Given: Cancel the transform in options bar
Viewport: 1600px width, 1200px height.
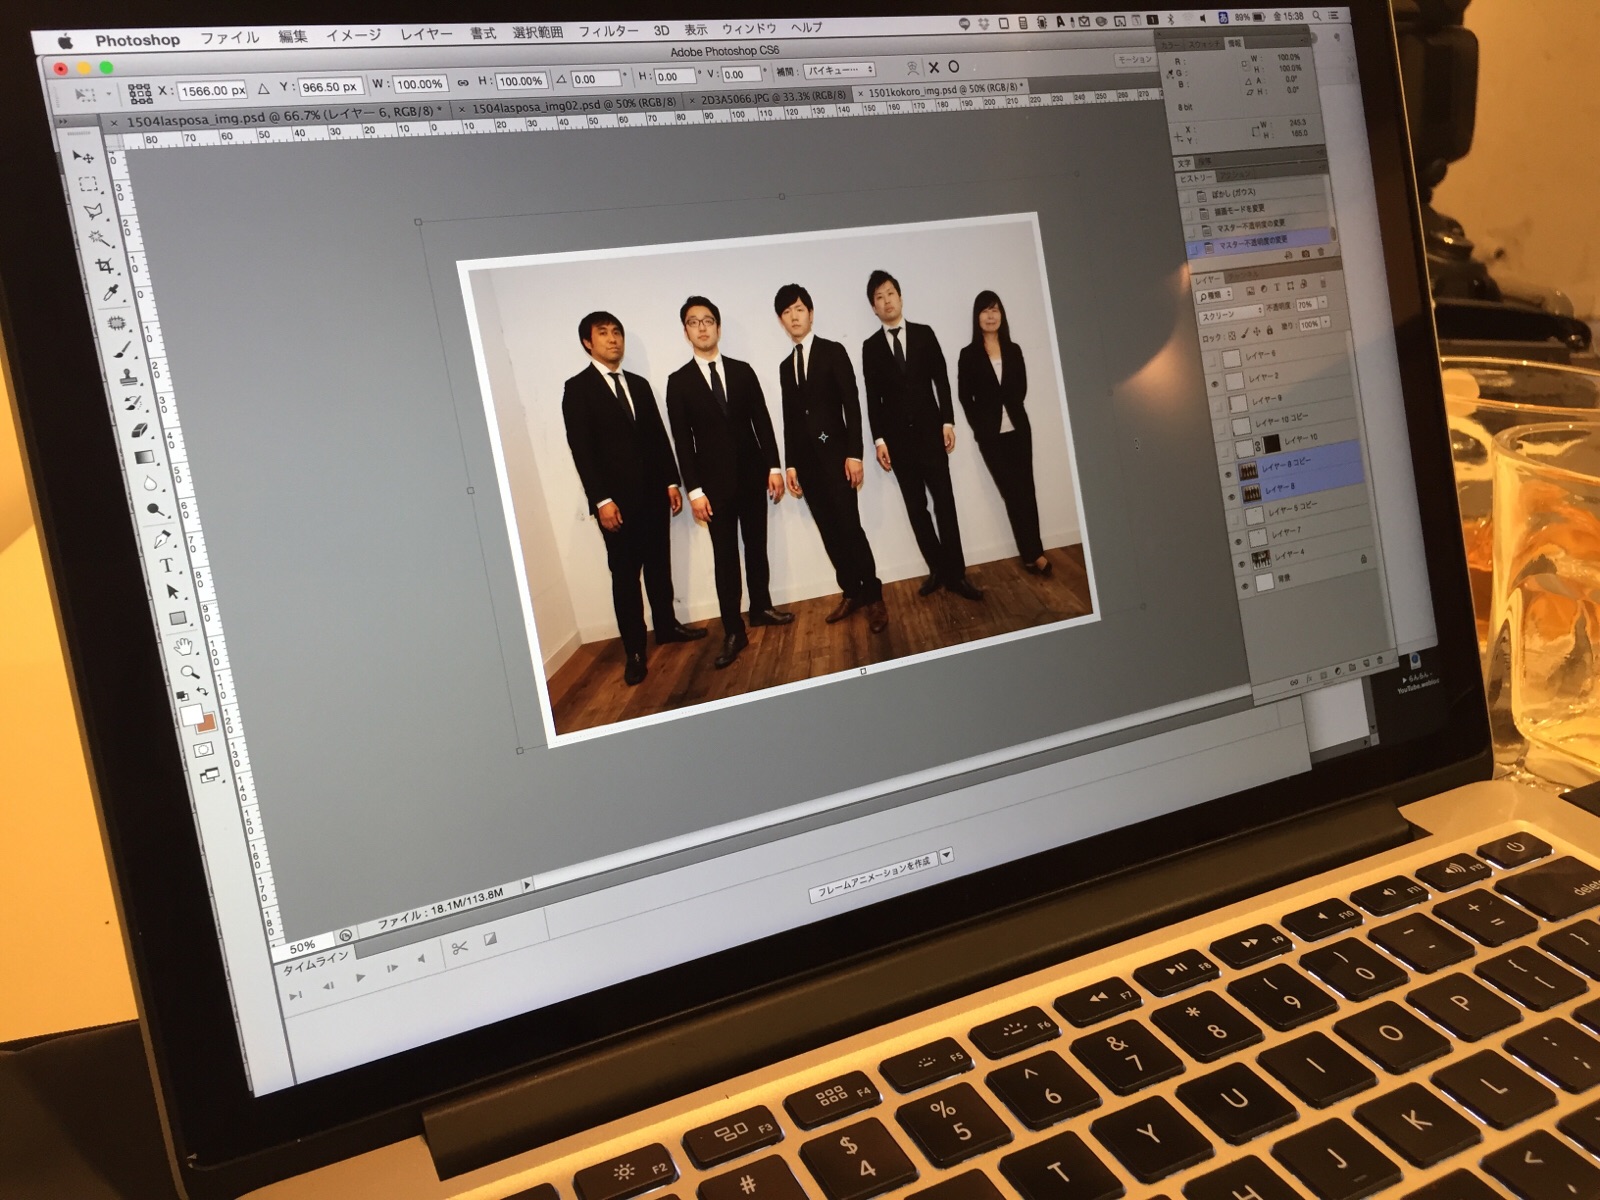Looking at the screenshot, I should (933, 67).
